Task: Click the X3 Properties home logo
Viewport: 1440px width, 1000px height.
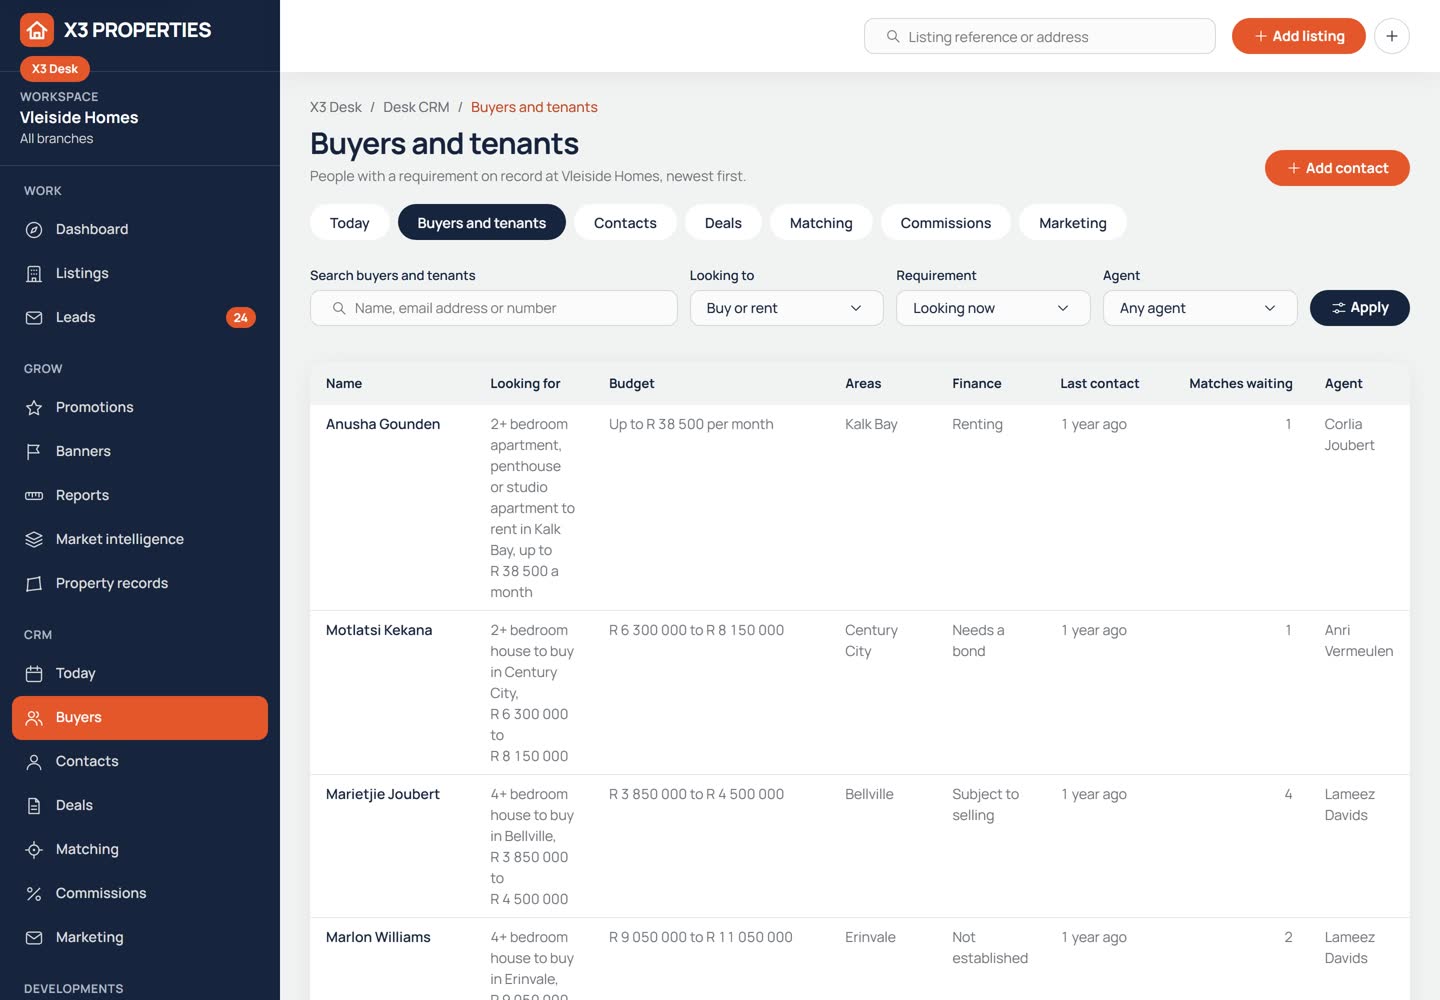Action: tap(37, 30)
